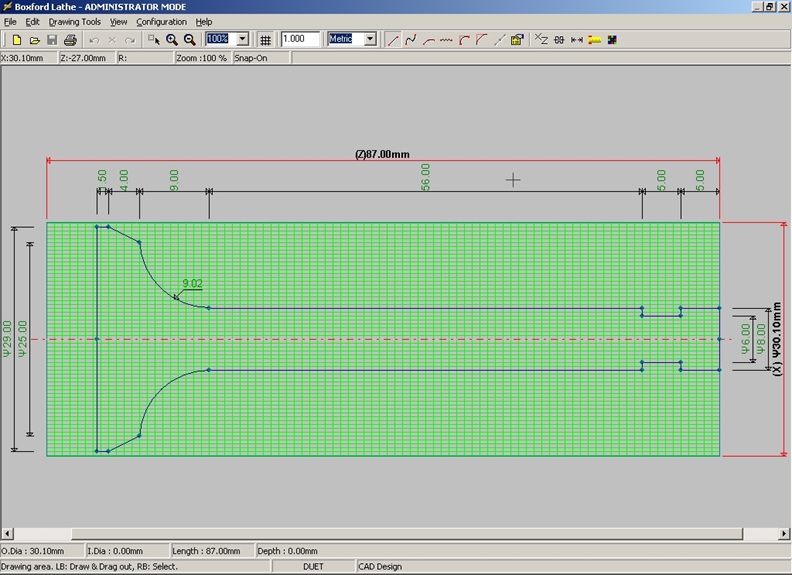
Task: Click the (Z)87.00mm length dimension label
Action: pyautogui.click(x=382, y=154)
